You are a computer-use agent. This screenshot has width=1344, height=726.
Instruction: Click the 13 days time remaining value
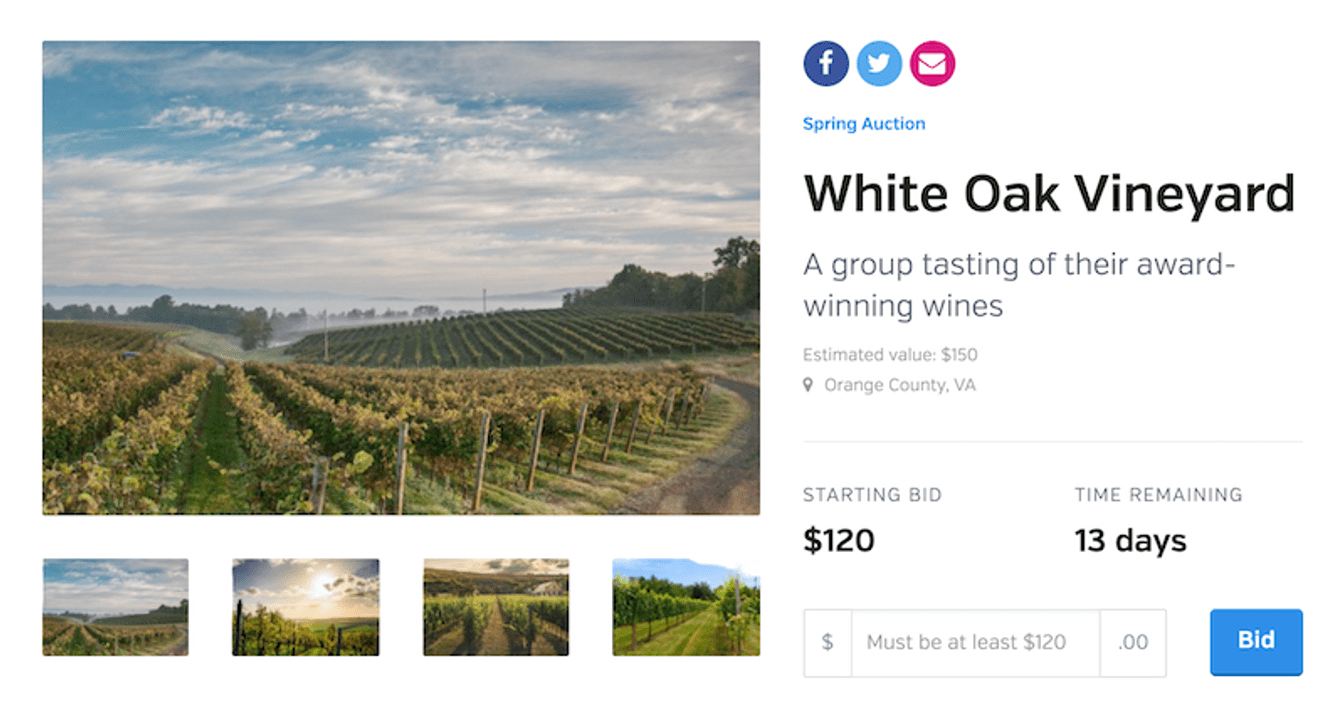(x=1130, y=541)
